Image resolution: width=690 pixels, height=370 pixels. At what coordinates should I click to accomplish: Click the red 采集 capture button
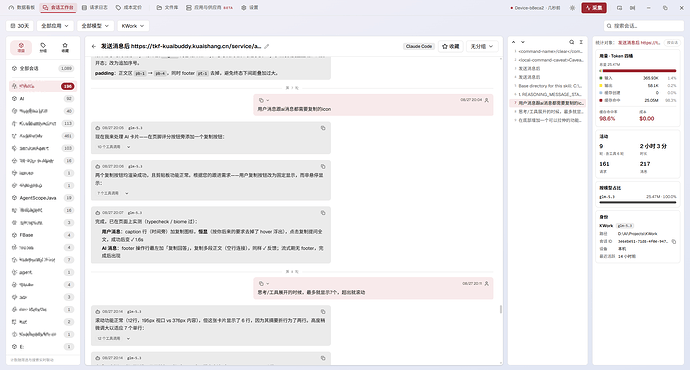[x=594, y=8]
